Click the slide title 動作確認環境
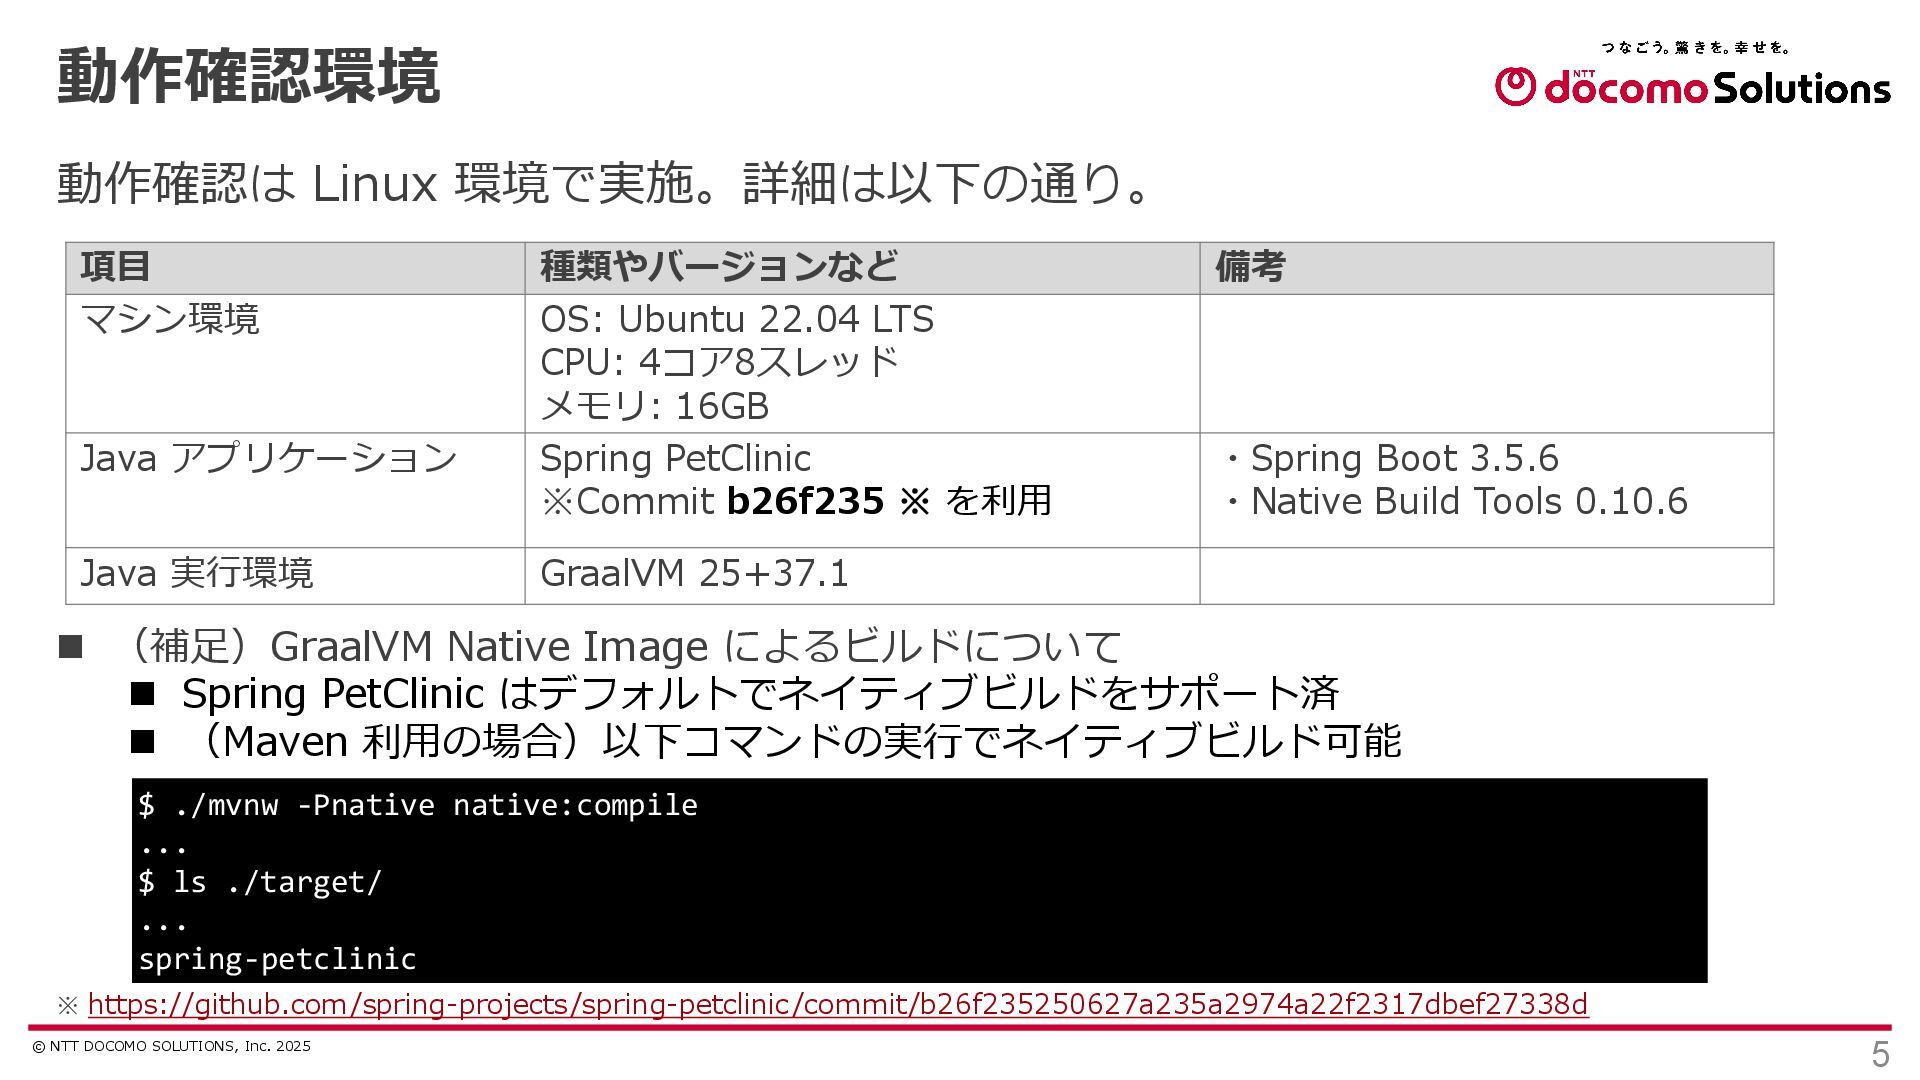Image resolution: width=1920 pixels, height=1080 pixels. click(248, 77)
